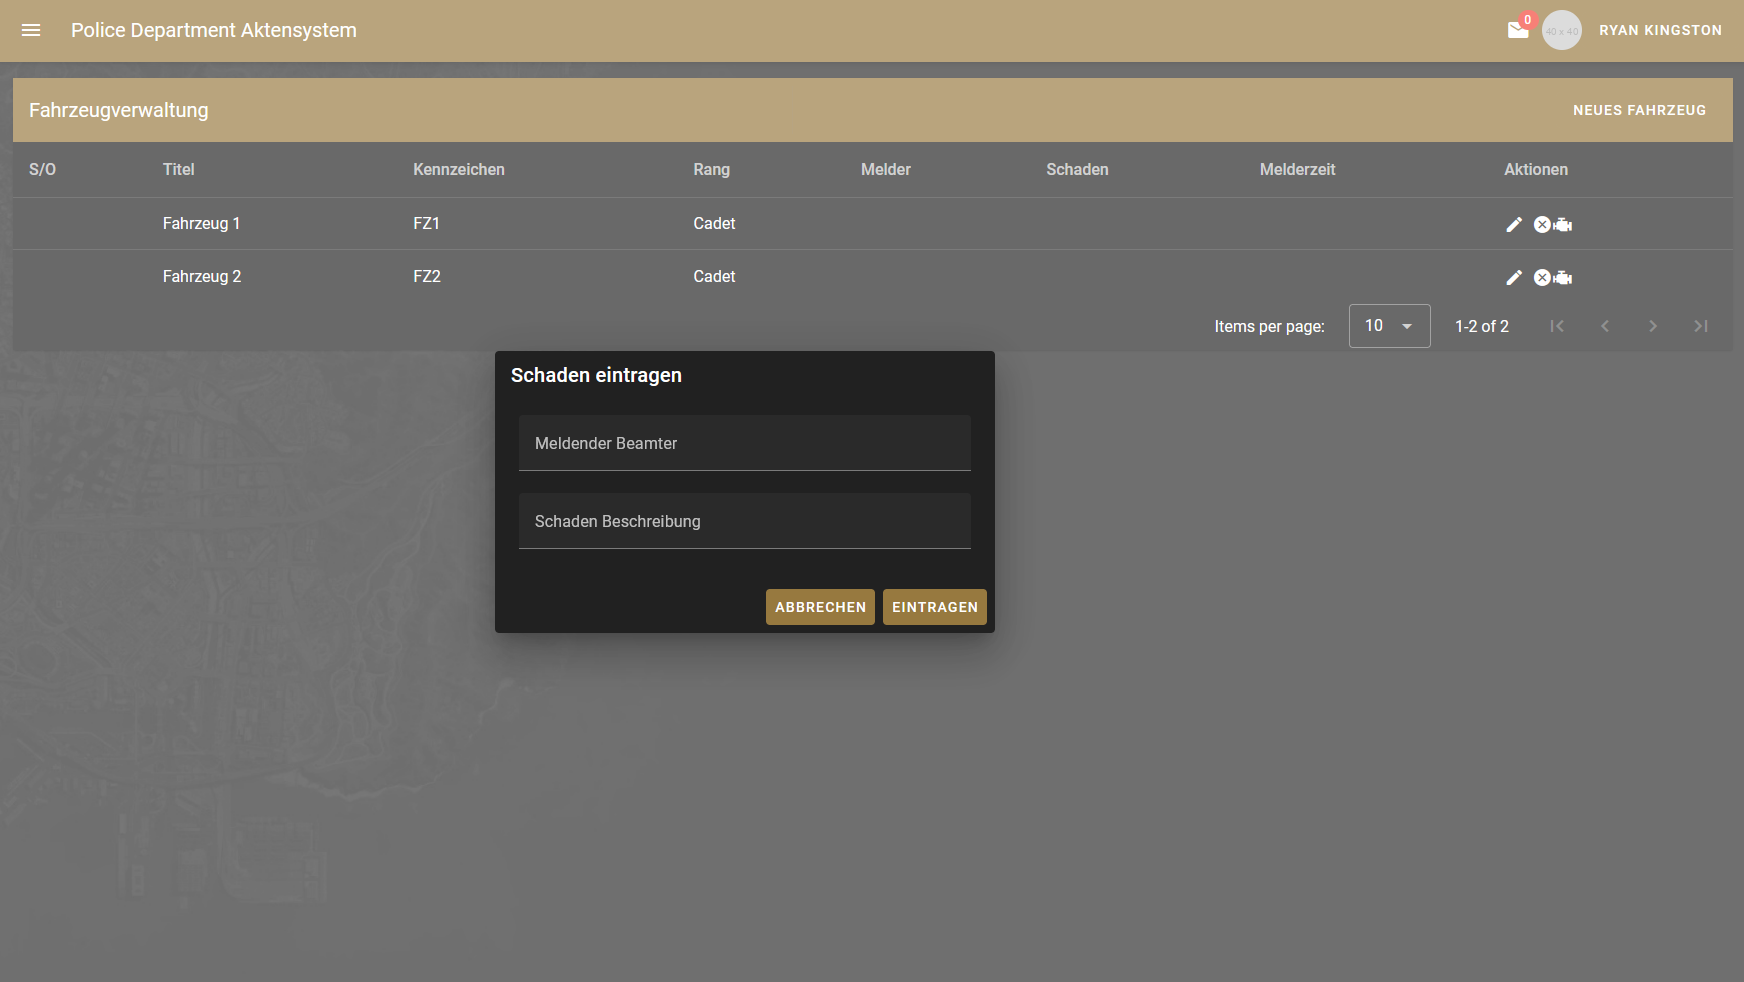Submit damage with the Eintragen button

click(x=934, y=607)
